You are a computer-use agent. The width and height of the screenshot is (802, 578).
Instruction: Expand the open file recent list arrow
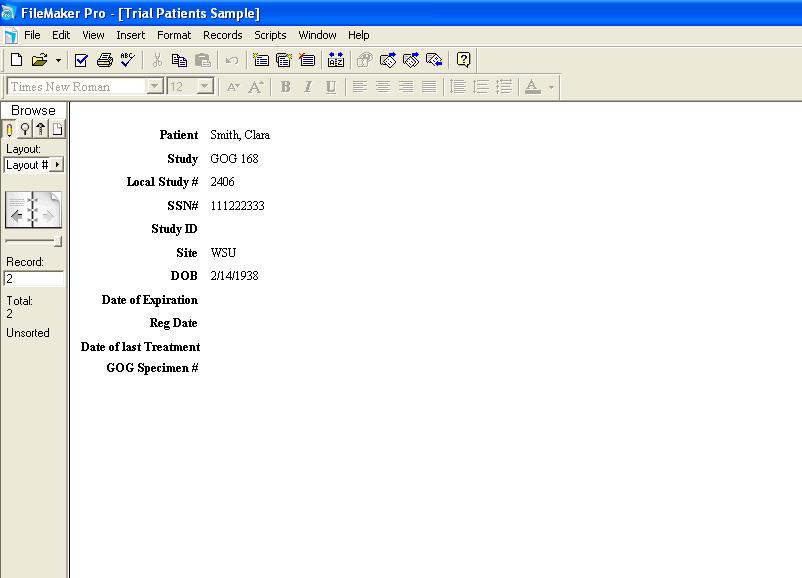pos(58,60)
